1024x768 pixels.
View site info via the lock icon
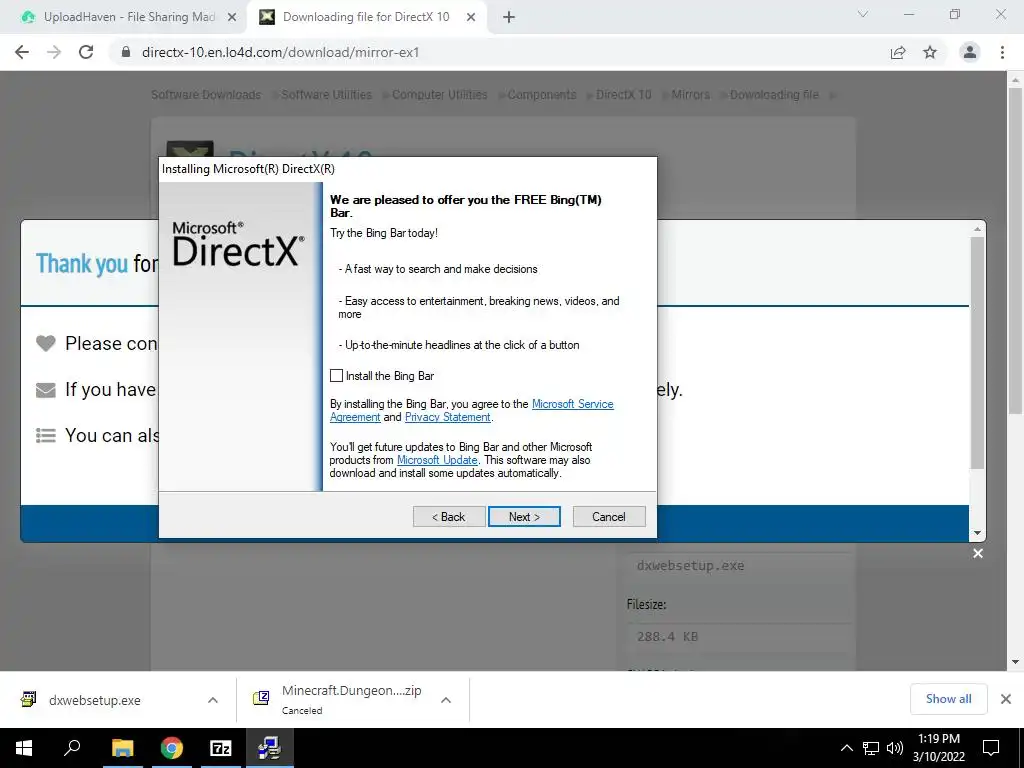coord(126,52)
